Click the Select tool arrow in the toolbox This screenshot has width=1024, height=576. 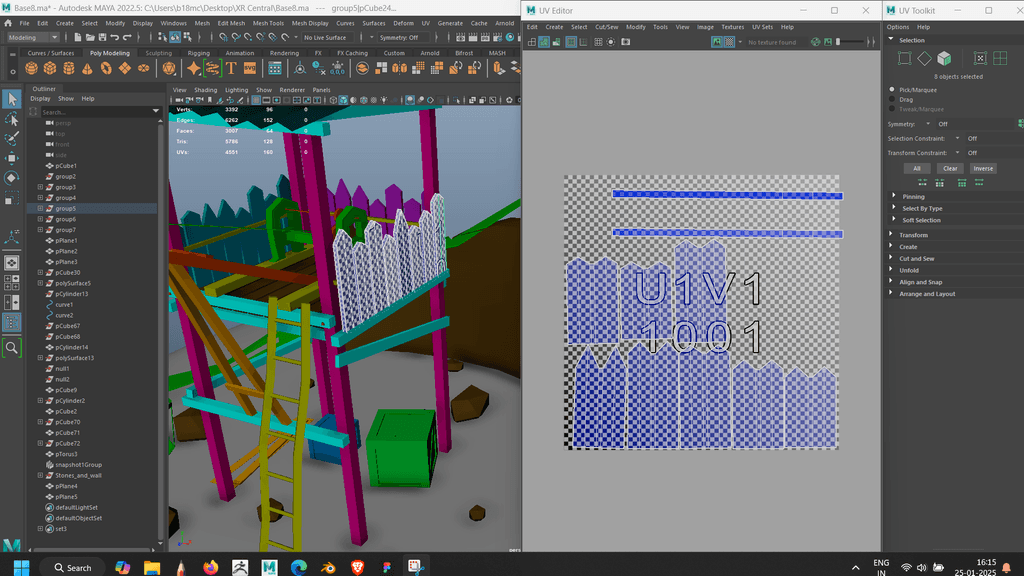pyautogui.click(x=12, y=99)
